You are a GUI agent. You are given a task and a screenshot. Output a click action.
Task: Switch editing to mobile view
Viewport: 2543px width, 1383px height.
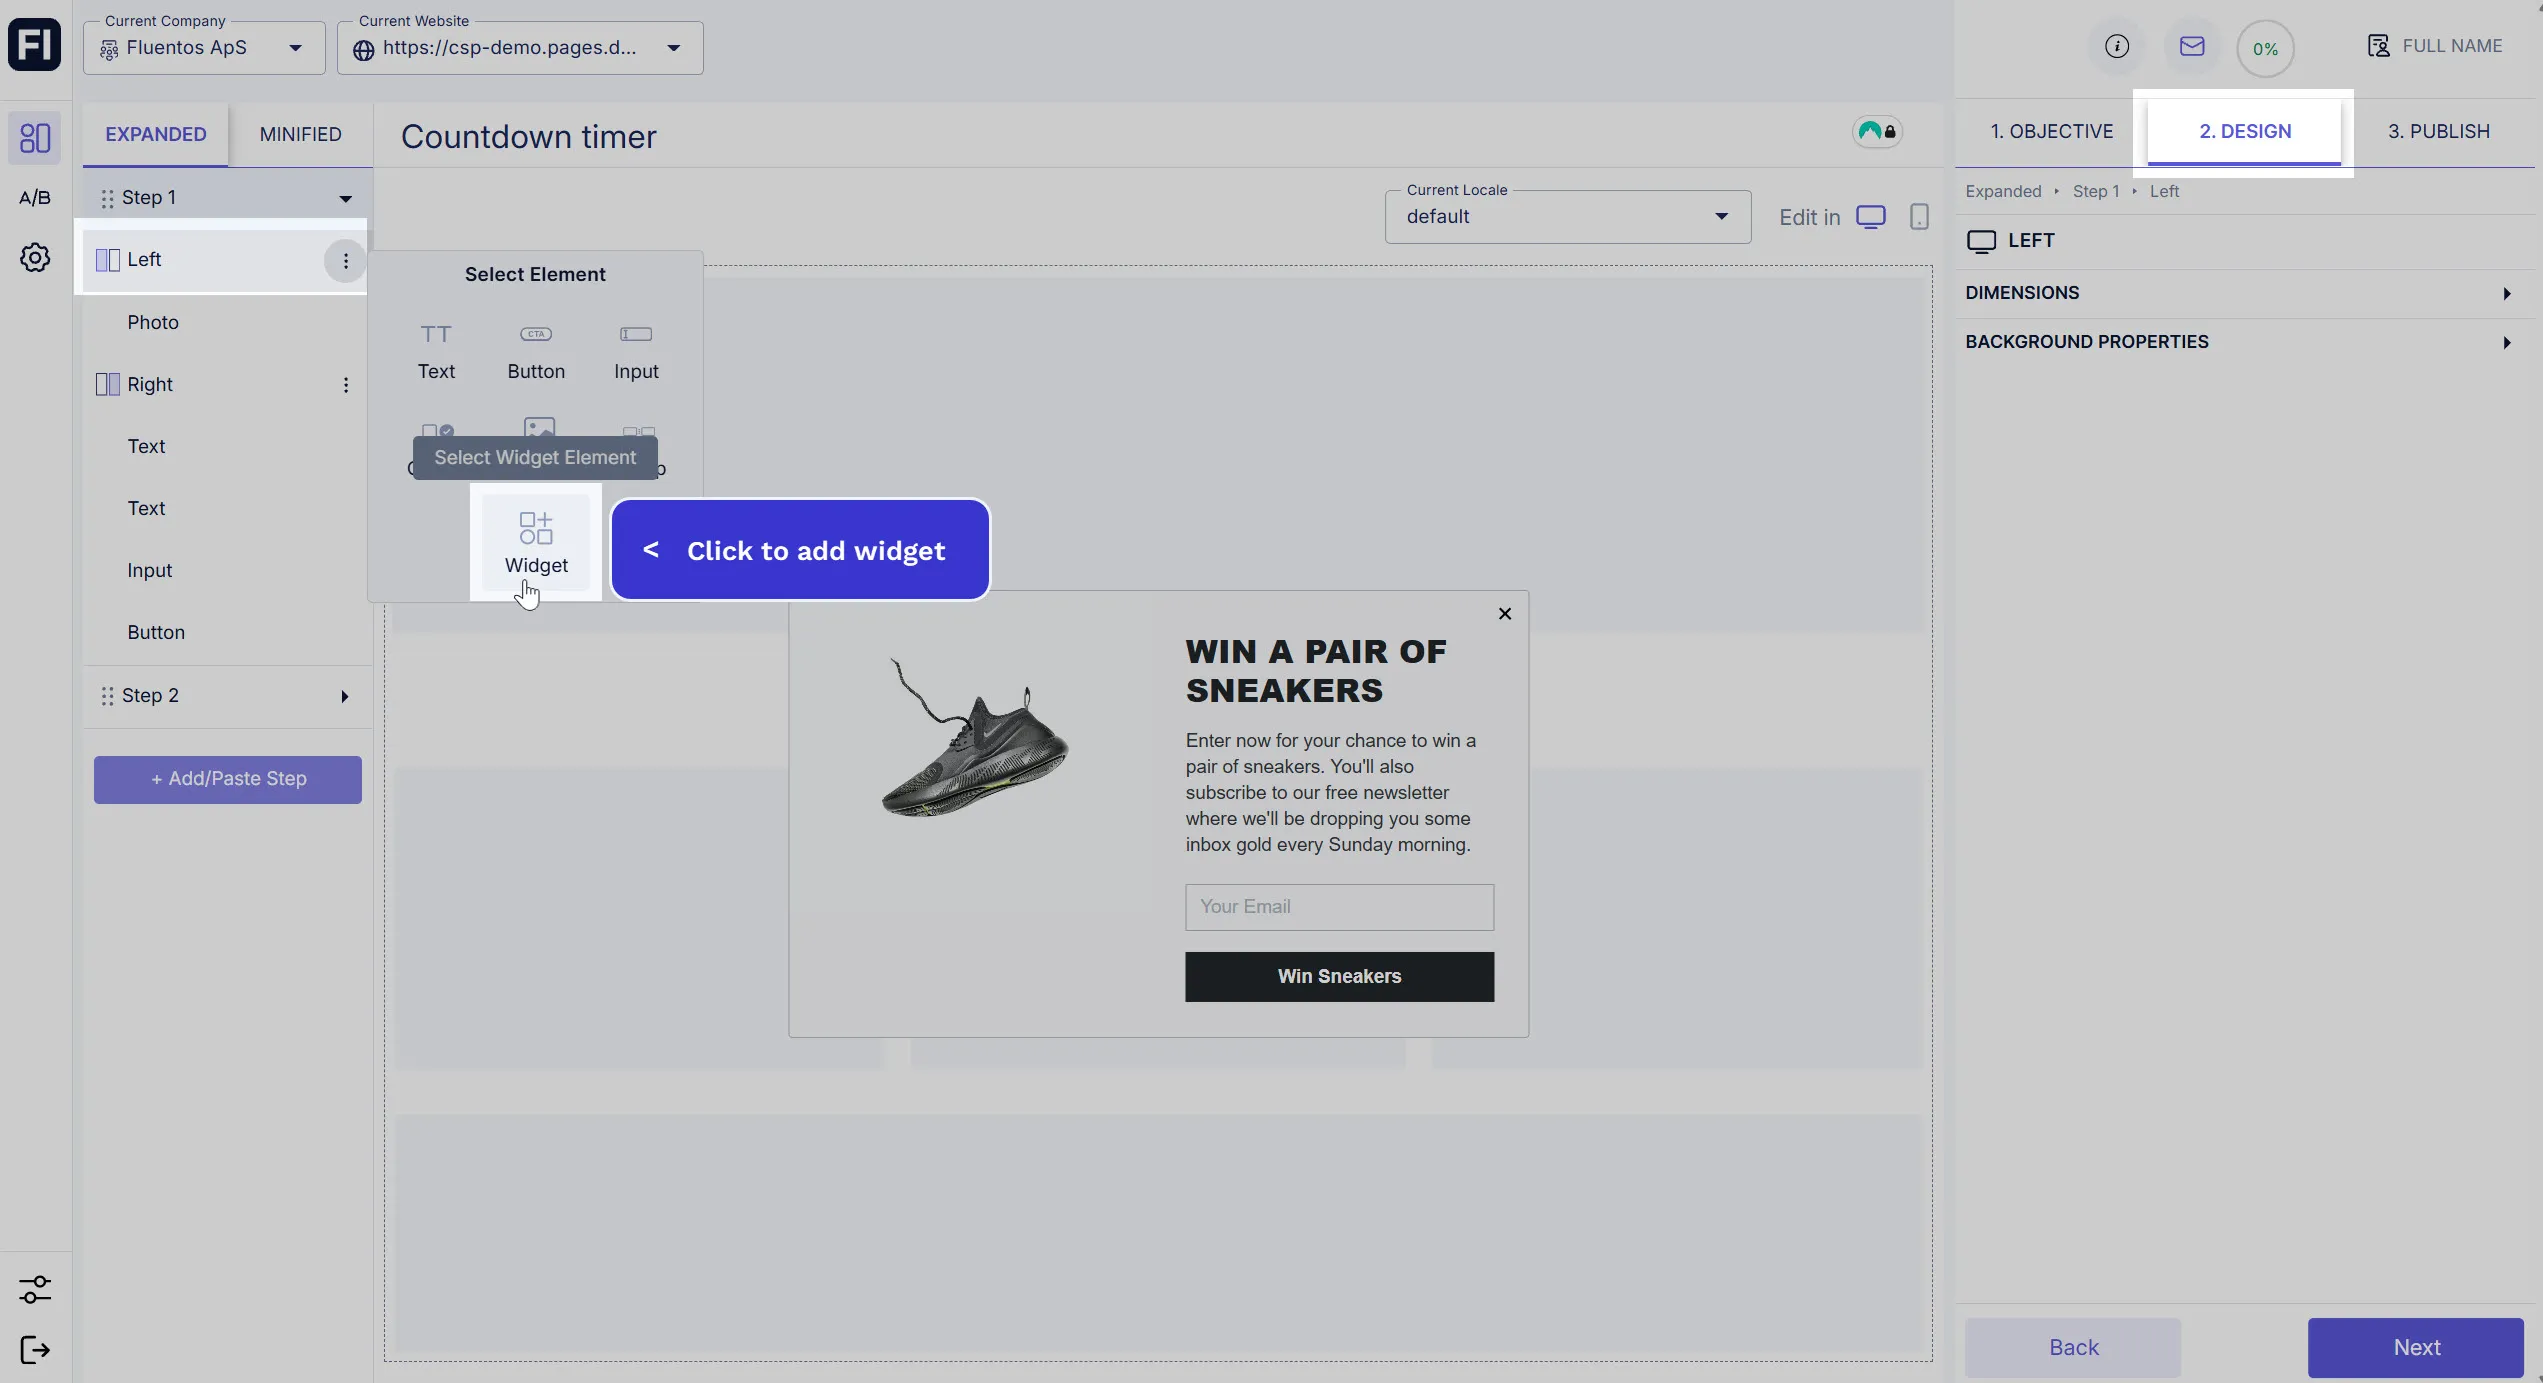(x=1919, y=216)
